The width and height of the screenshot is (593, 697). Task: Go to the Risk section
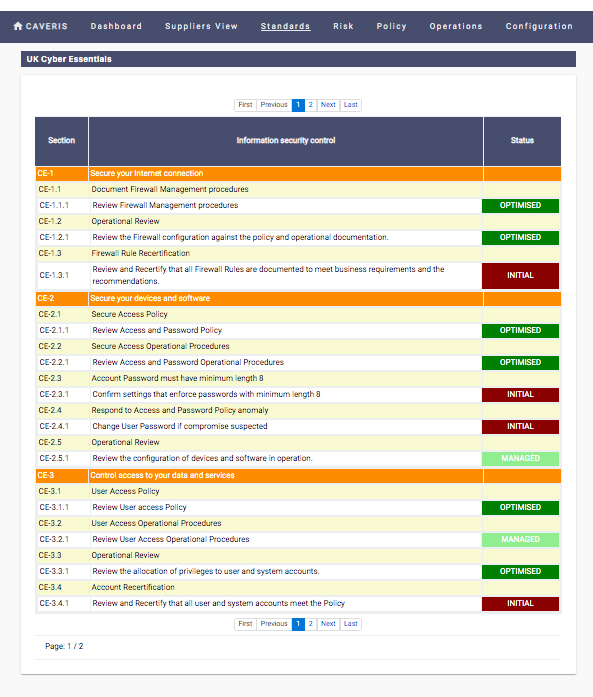click(x=343, y=26)
